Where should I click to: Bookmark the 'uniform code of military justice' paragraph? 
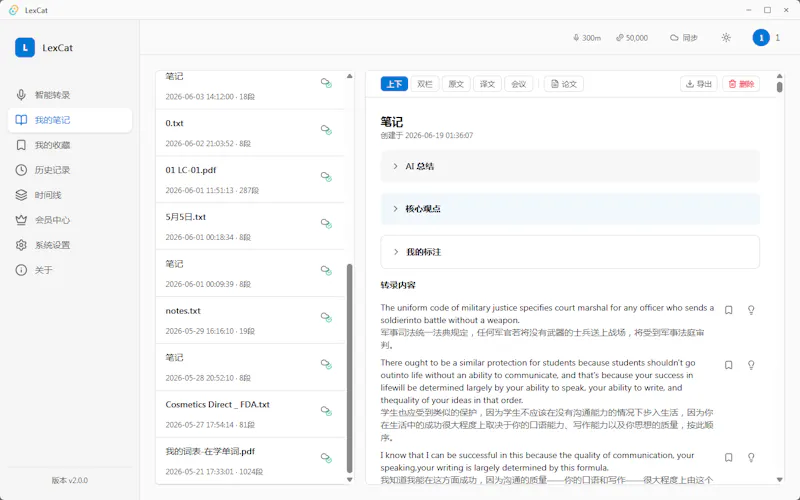(729, 310)
